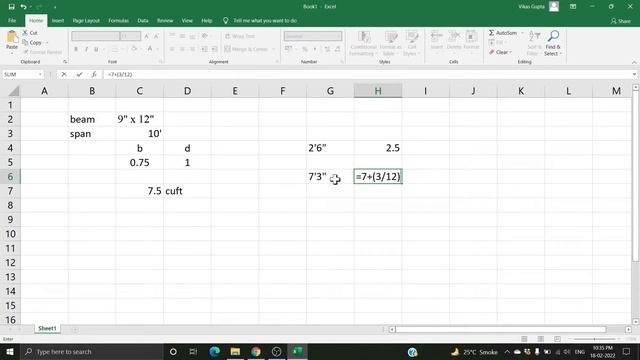Click the Cut scissors button
This screenshot has width=640, height=360.
30,33
